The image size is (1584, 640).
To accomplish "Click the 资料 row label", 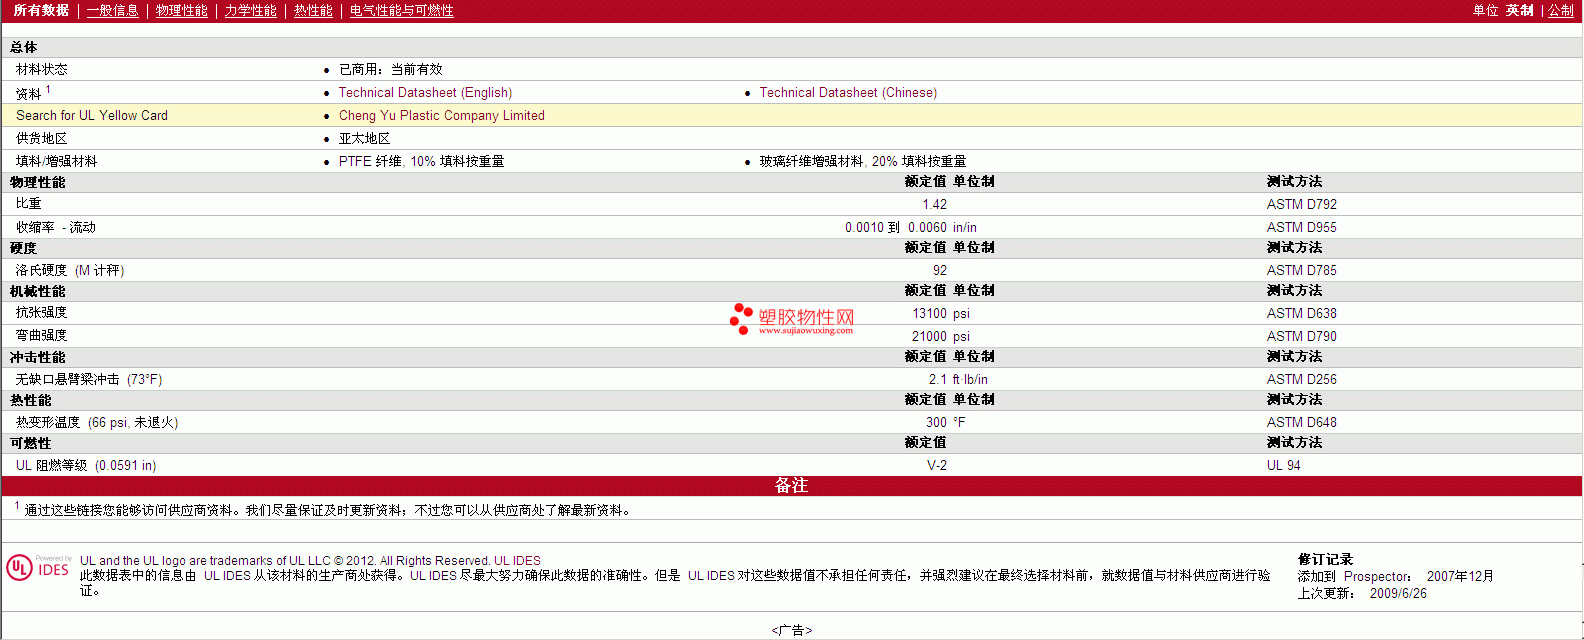I will (x=29, y=93).
